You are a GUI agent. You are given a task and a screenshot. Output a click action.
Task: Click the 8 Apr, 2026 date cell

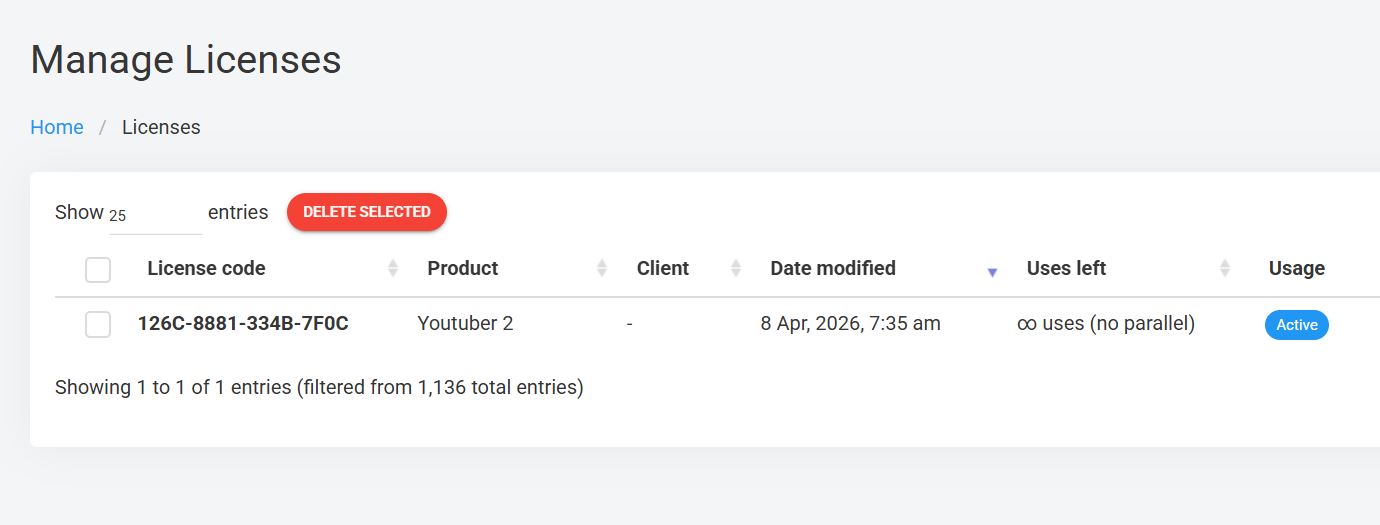[x=850, y=324]
